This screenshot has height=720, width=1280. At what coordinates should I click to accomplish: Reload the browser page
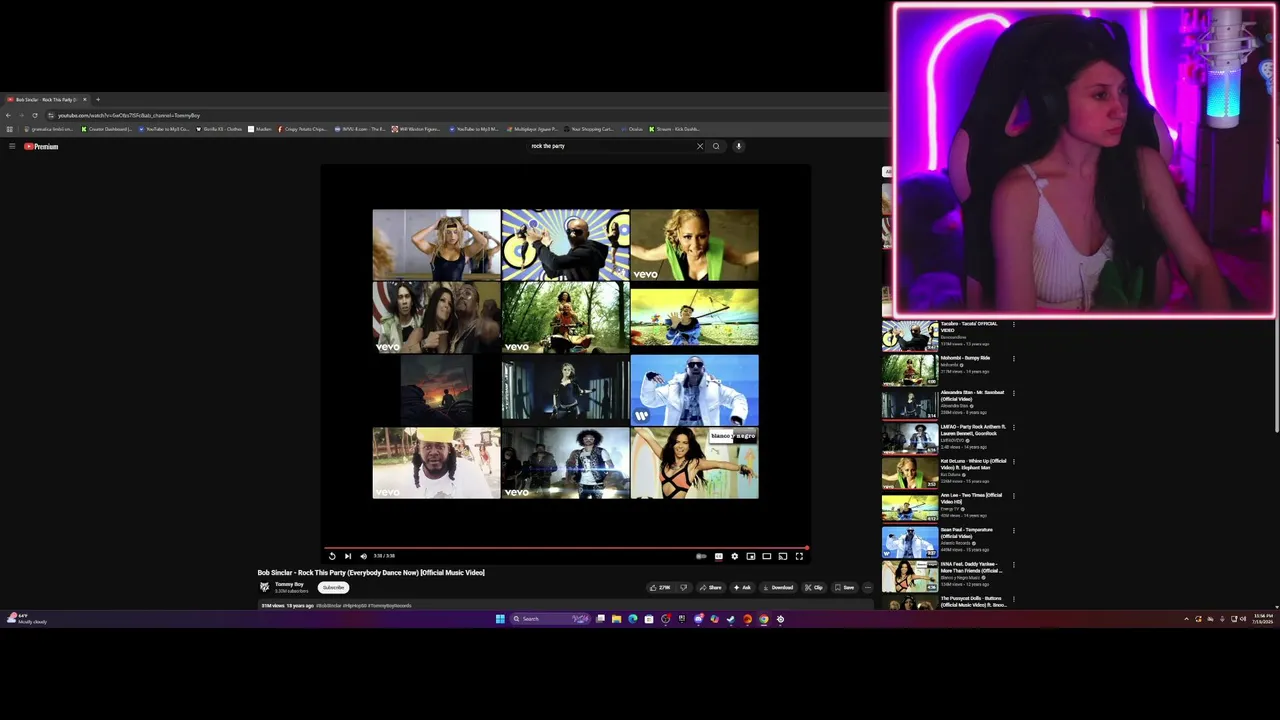35,115
